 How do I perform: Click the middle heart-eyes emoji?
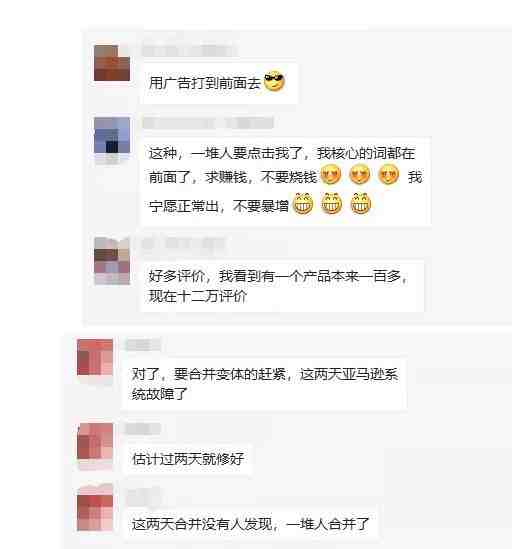(x=360, y=175)
